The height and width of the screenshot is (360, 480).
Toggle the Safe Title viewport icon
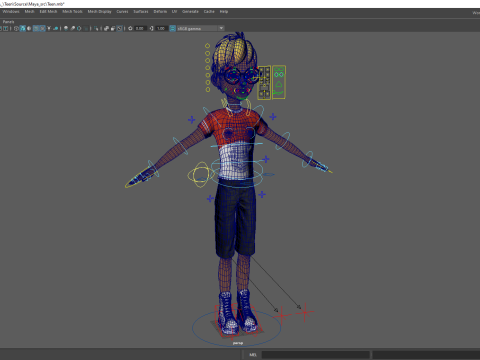(x=6, y=28)
